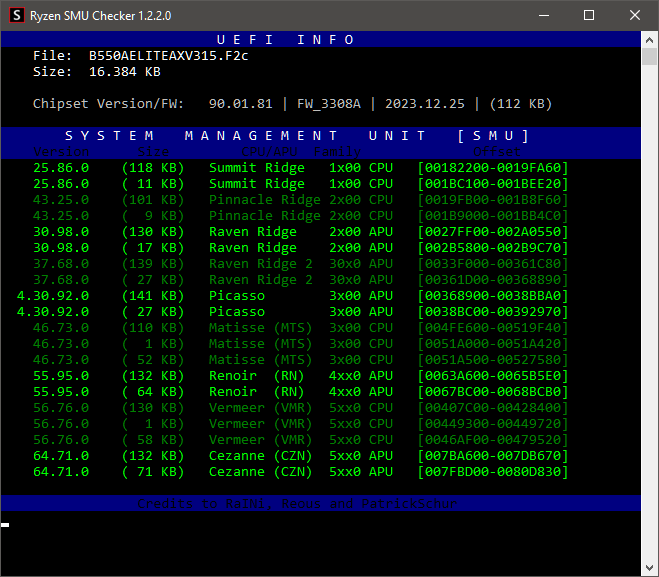Click offset [0019FB00-001B8F60] of Pinnacle Ridge
The height and width of the screenshot is (577, 659).
pyautogui.click(x=493, y=200)
